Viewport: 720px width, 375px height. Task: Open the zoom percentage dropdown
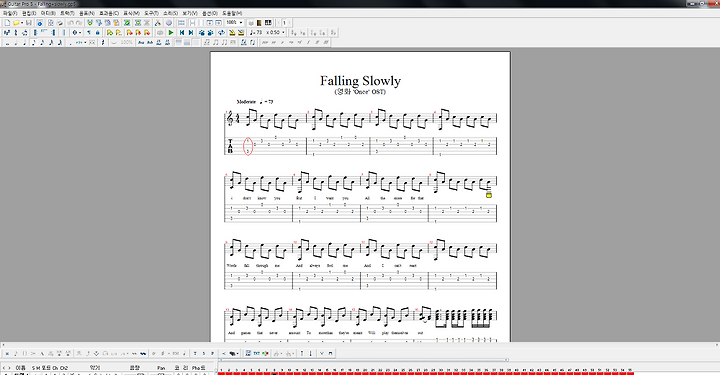(241, 22)
